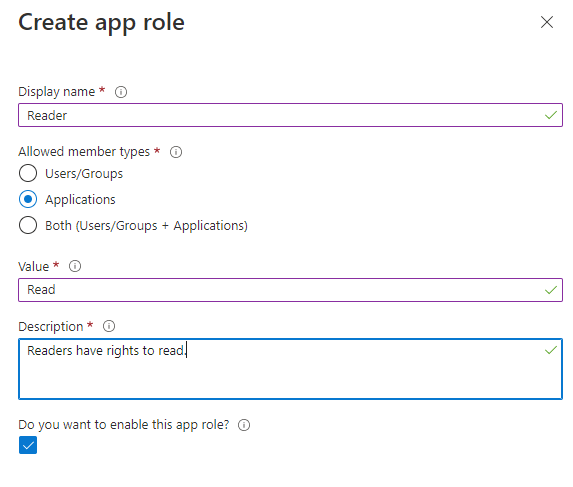The image size is (573, 487).
Task: Select Both (Users/Groups + Applications) option
Action: [x=28, y=225]
